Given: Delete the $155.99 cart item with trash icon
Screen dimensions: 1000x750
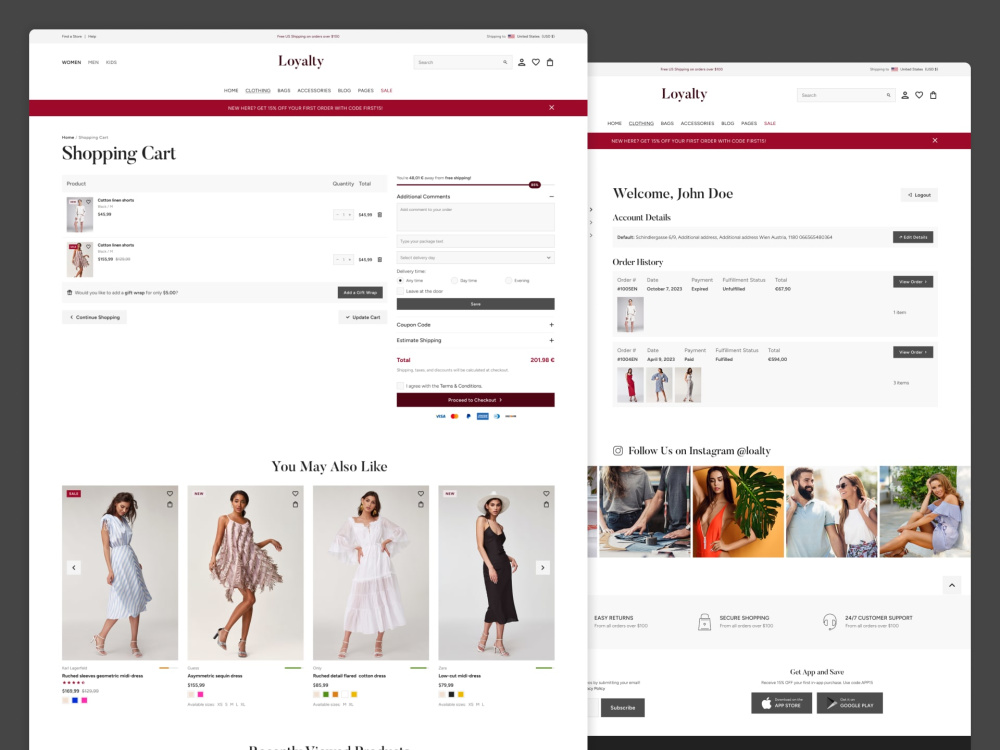Looking at the screenshot, I should [x=379, y=260].
